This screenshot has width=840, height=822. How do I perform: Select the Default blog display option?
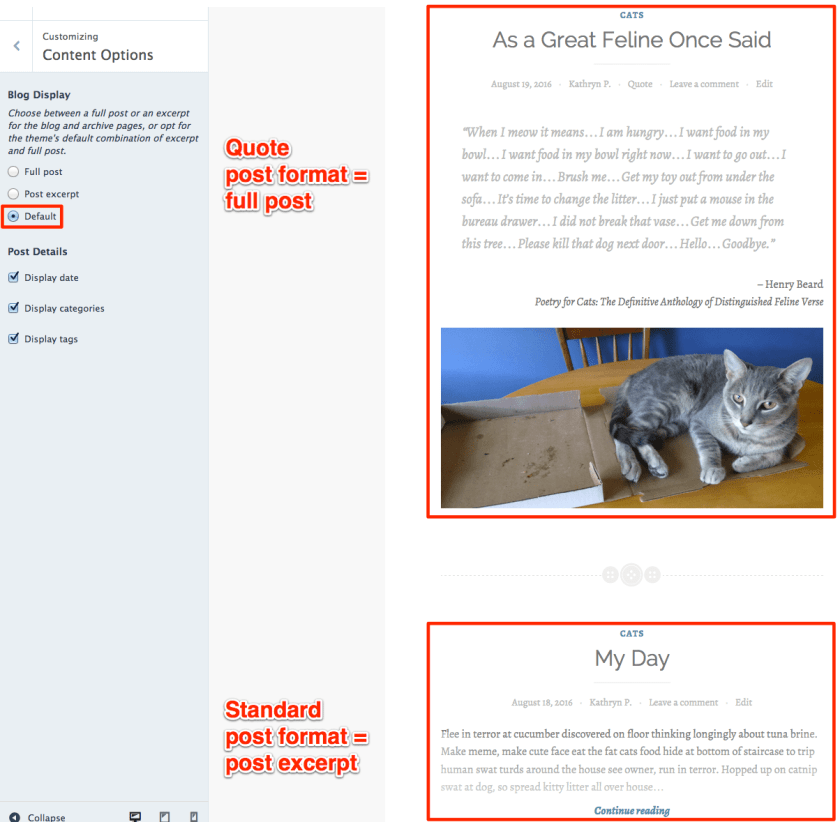click(x=14, y=216)
